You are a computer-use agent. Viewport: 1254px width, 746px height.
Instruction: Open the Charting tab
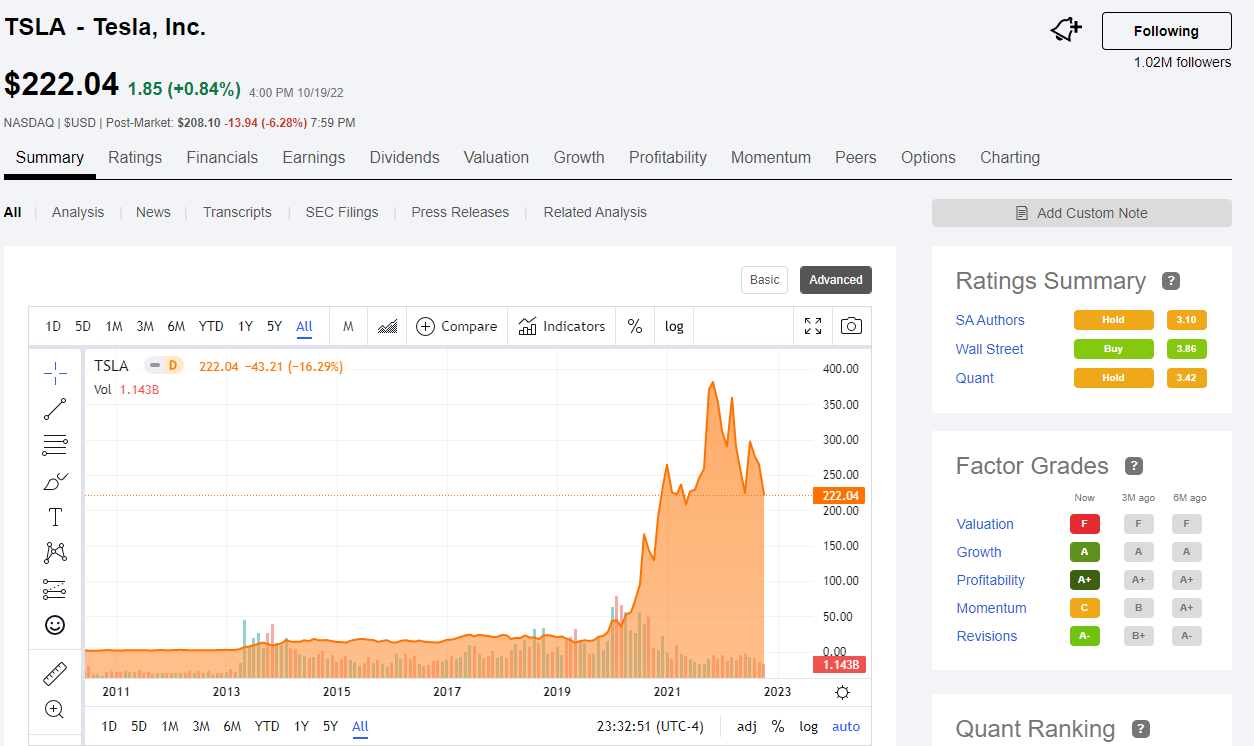coord(1010,157)
